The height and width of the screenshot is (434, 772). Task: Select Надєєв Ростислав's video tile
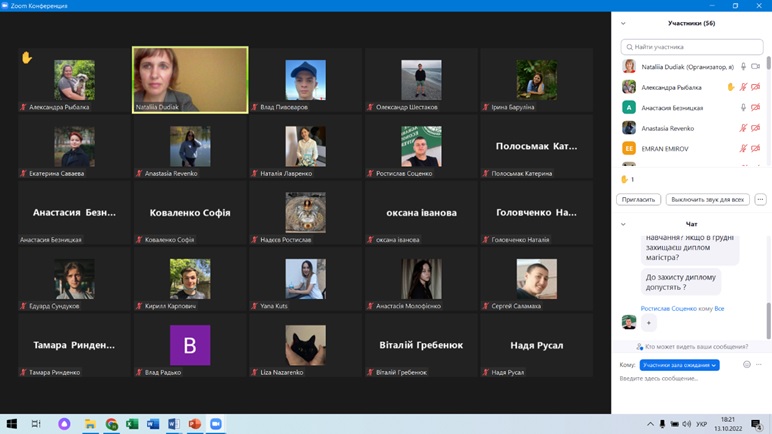point(305,213)
